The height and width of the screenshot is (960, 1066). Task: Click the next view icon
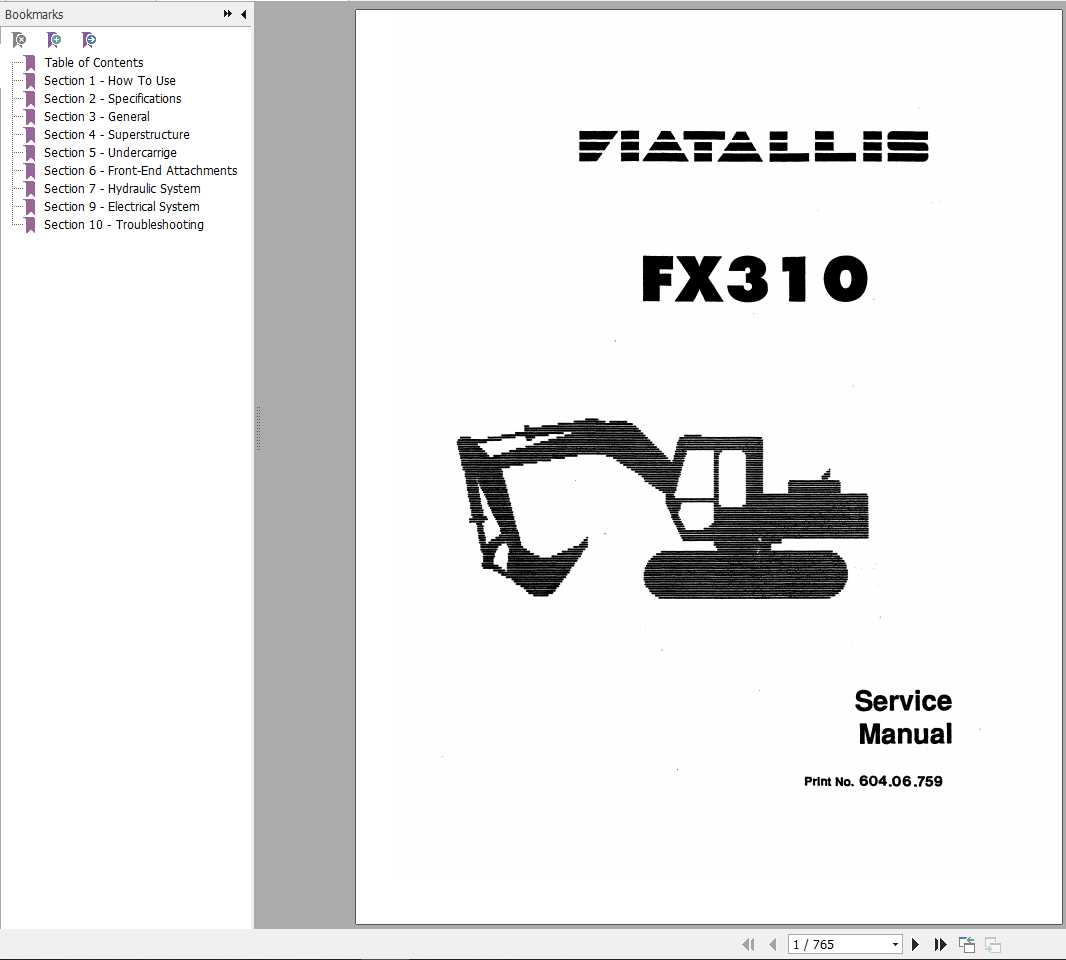coord(992,944)
